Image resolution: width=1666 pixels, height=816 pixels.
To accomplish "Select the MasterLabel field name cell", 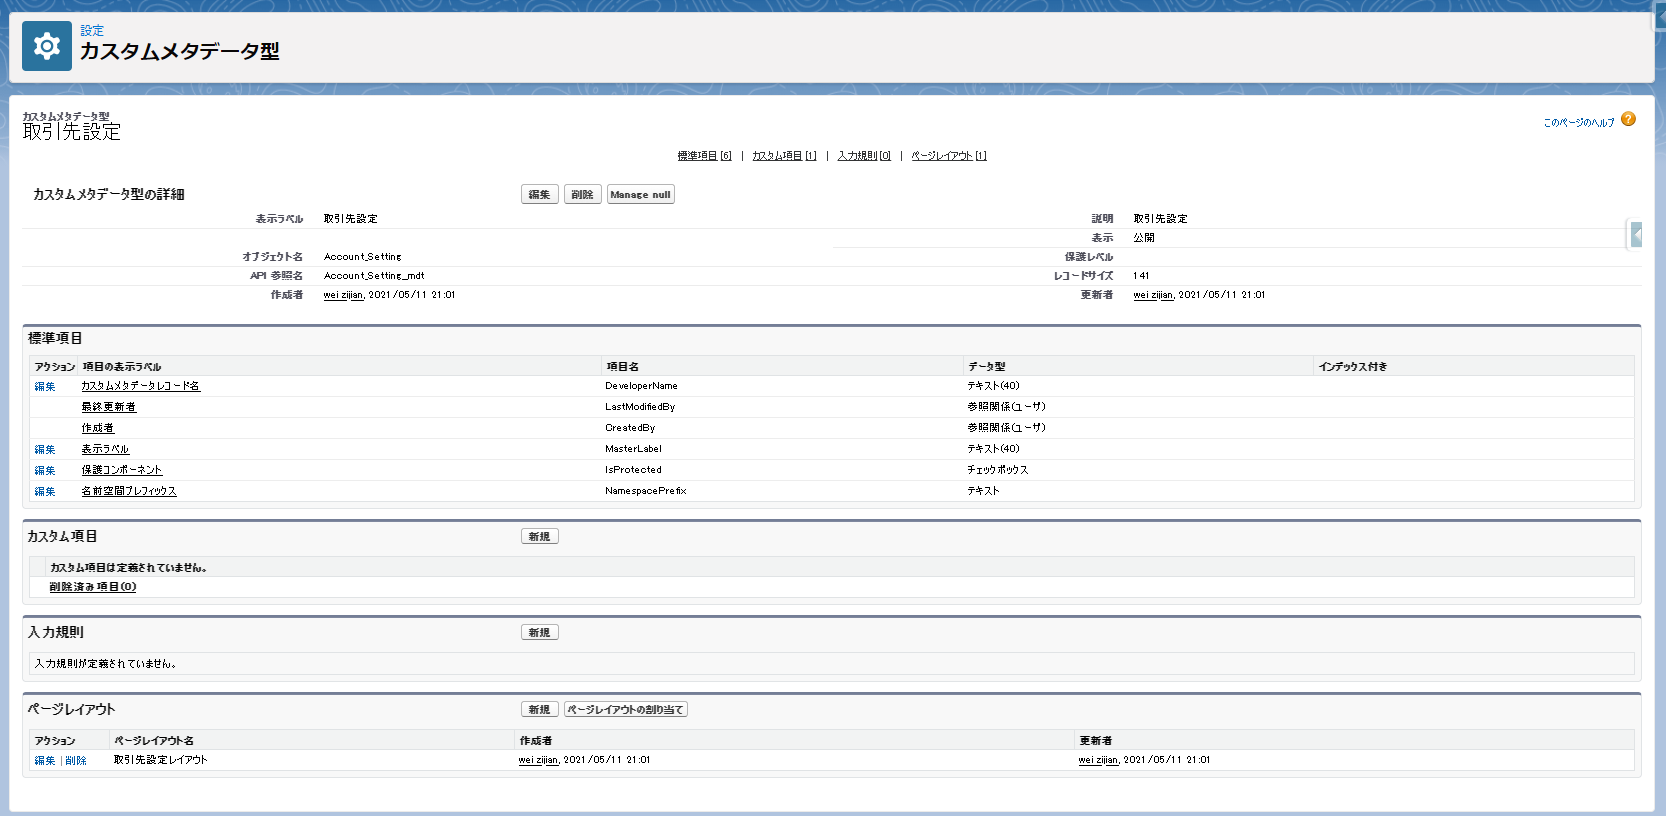I will point(633,449).
